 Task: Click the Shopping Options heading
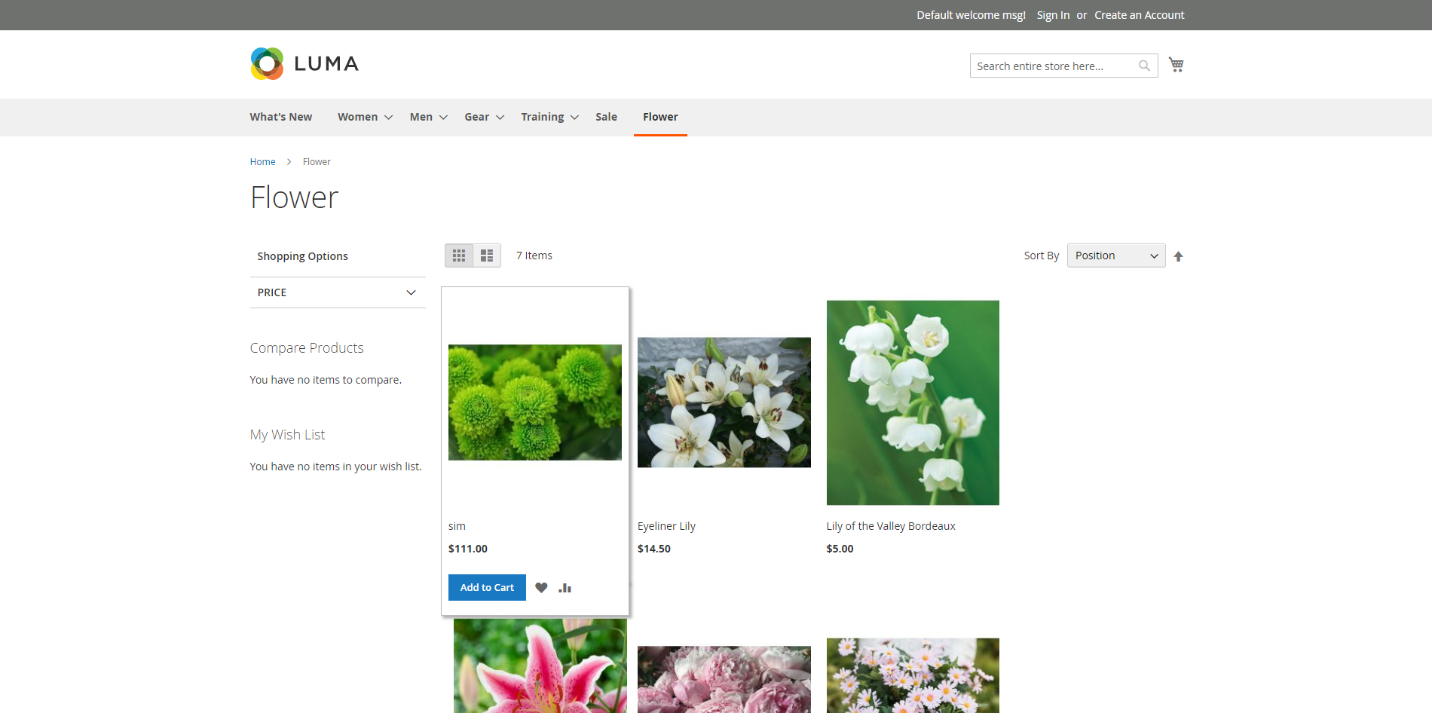coord(303,256)
